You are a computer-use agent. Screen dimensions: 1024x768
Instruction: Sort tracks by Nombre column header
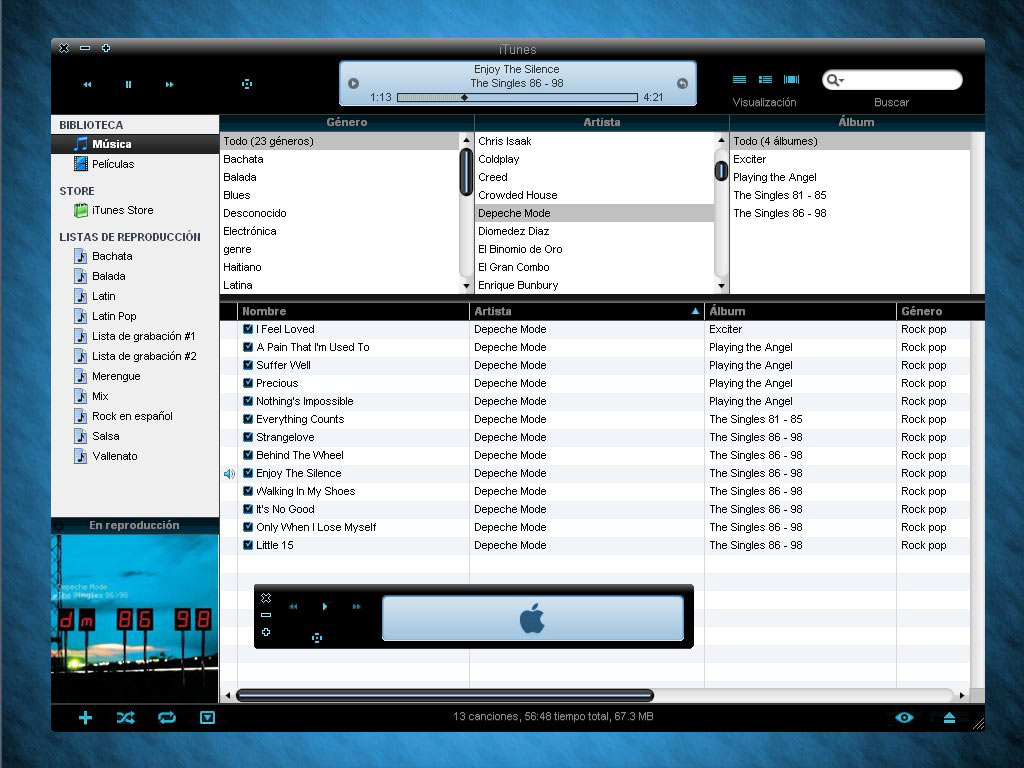(x=353, y=312)
